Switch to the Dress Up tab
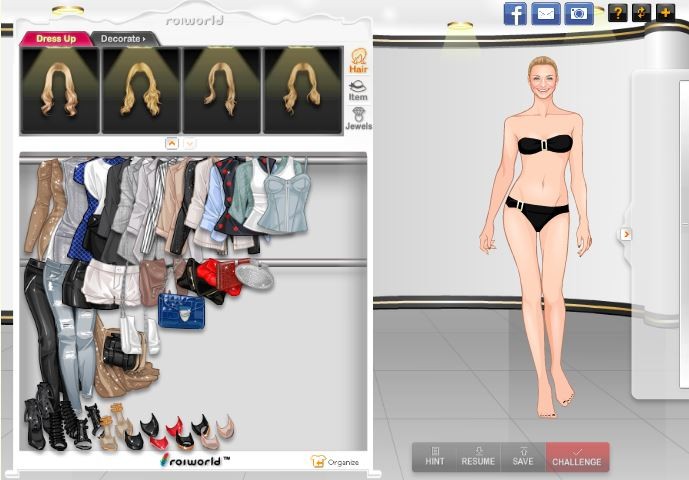Viewport: 689px width, 480px height. click(x=56, y=39)
